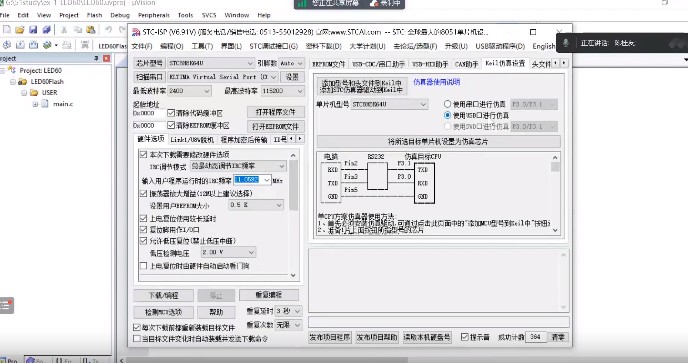Open STC-ISP 文件(F) menu
The image size is (688, 363).
point(142,46)
